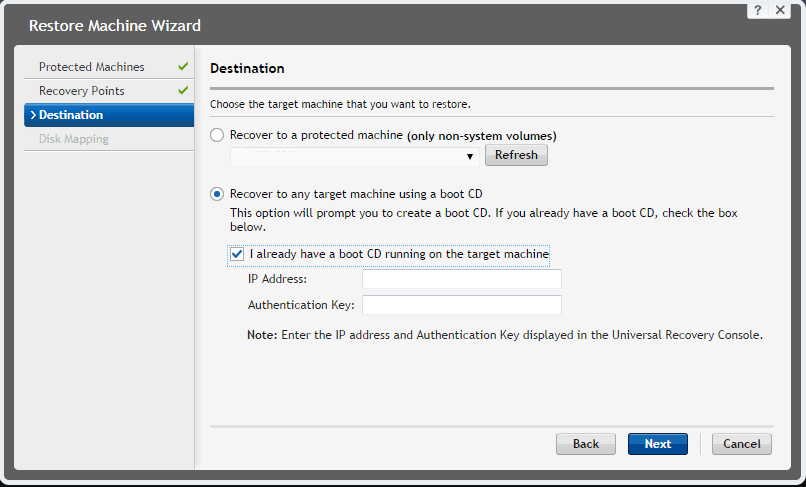The height and width of the screenshot is (487, 806).
Task: Cancel the restore wizard
Action: 742,444
